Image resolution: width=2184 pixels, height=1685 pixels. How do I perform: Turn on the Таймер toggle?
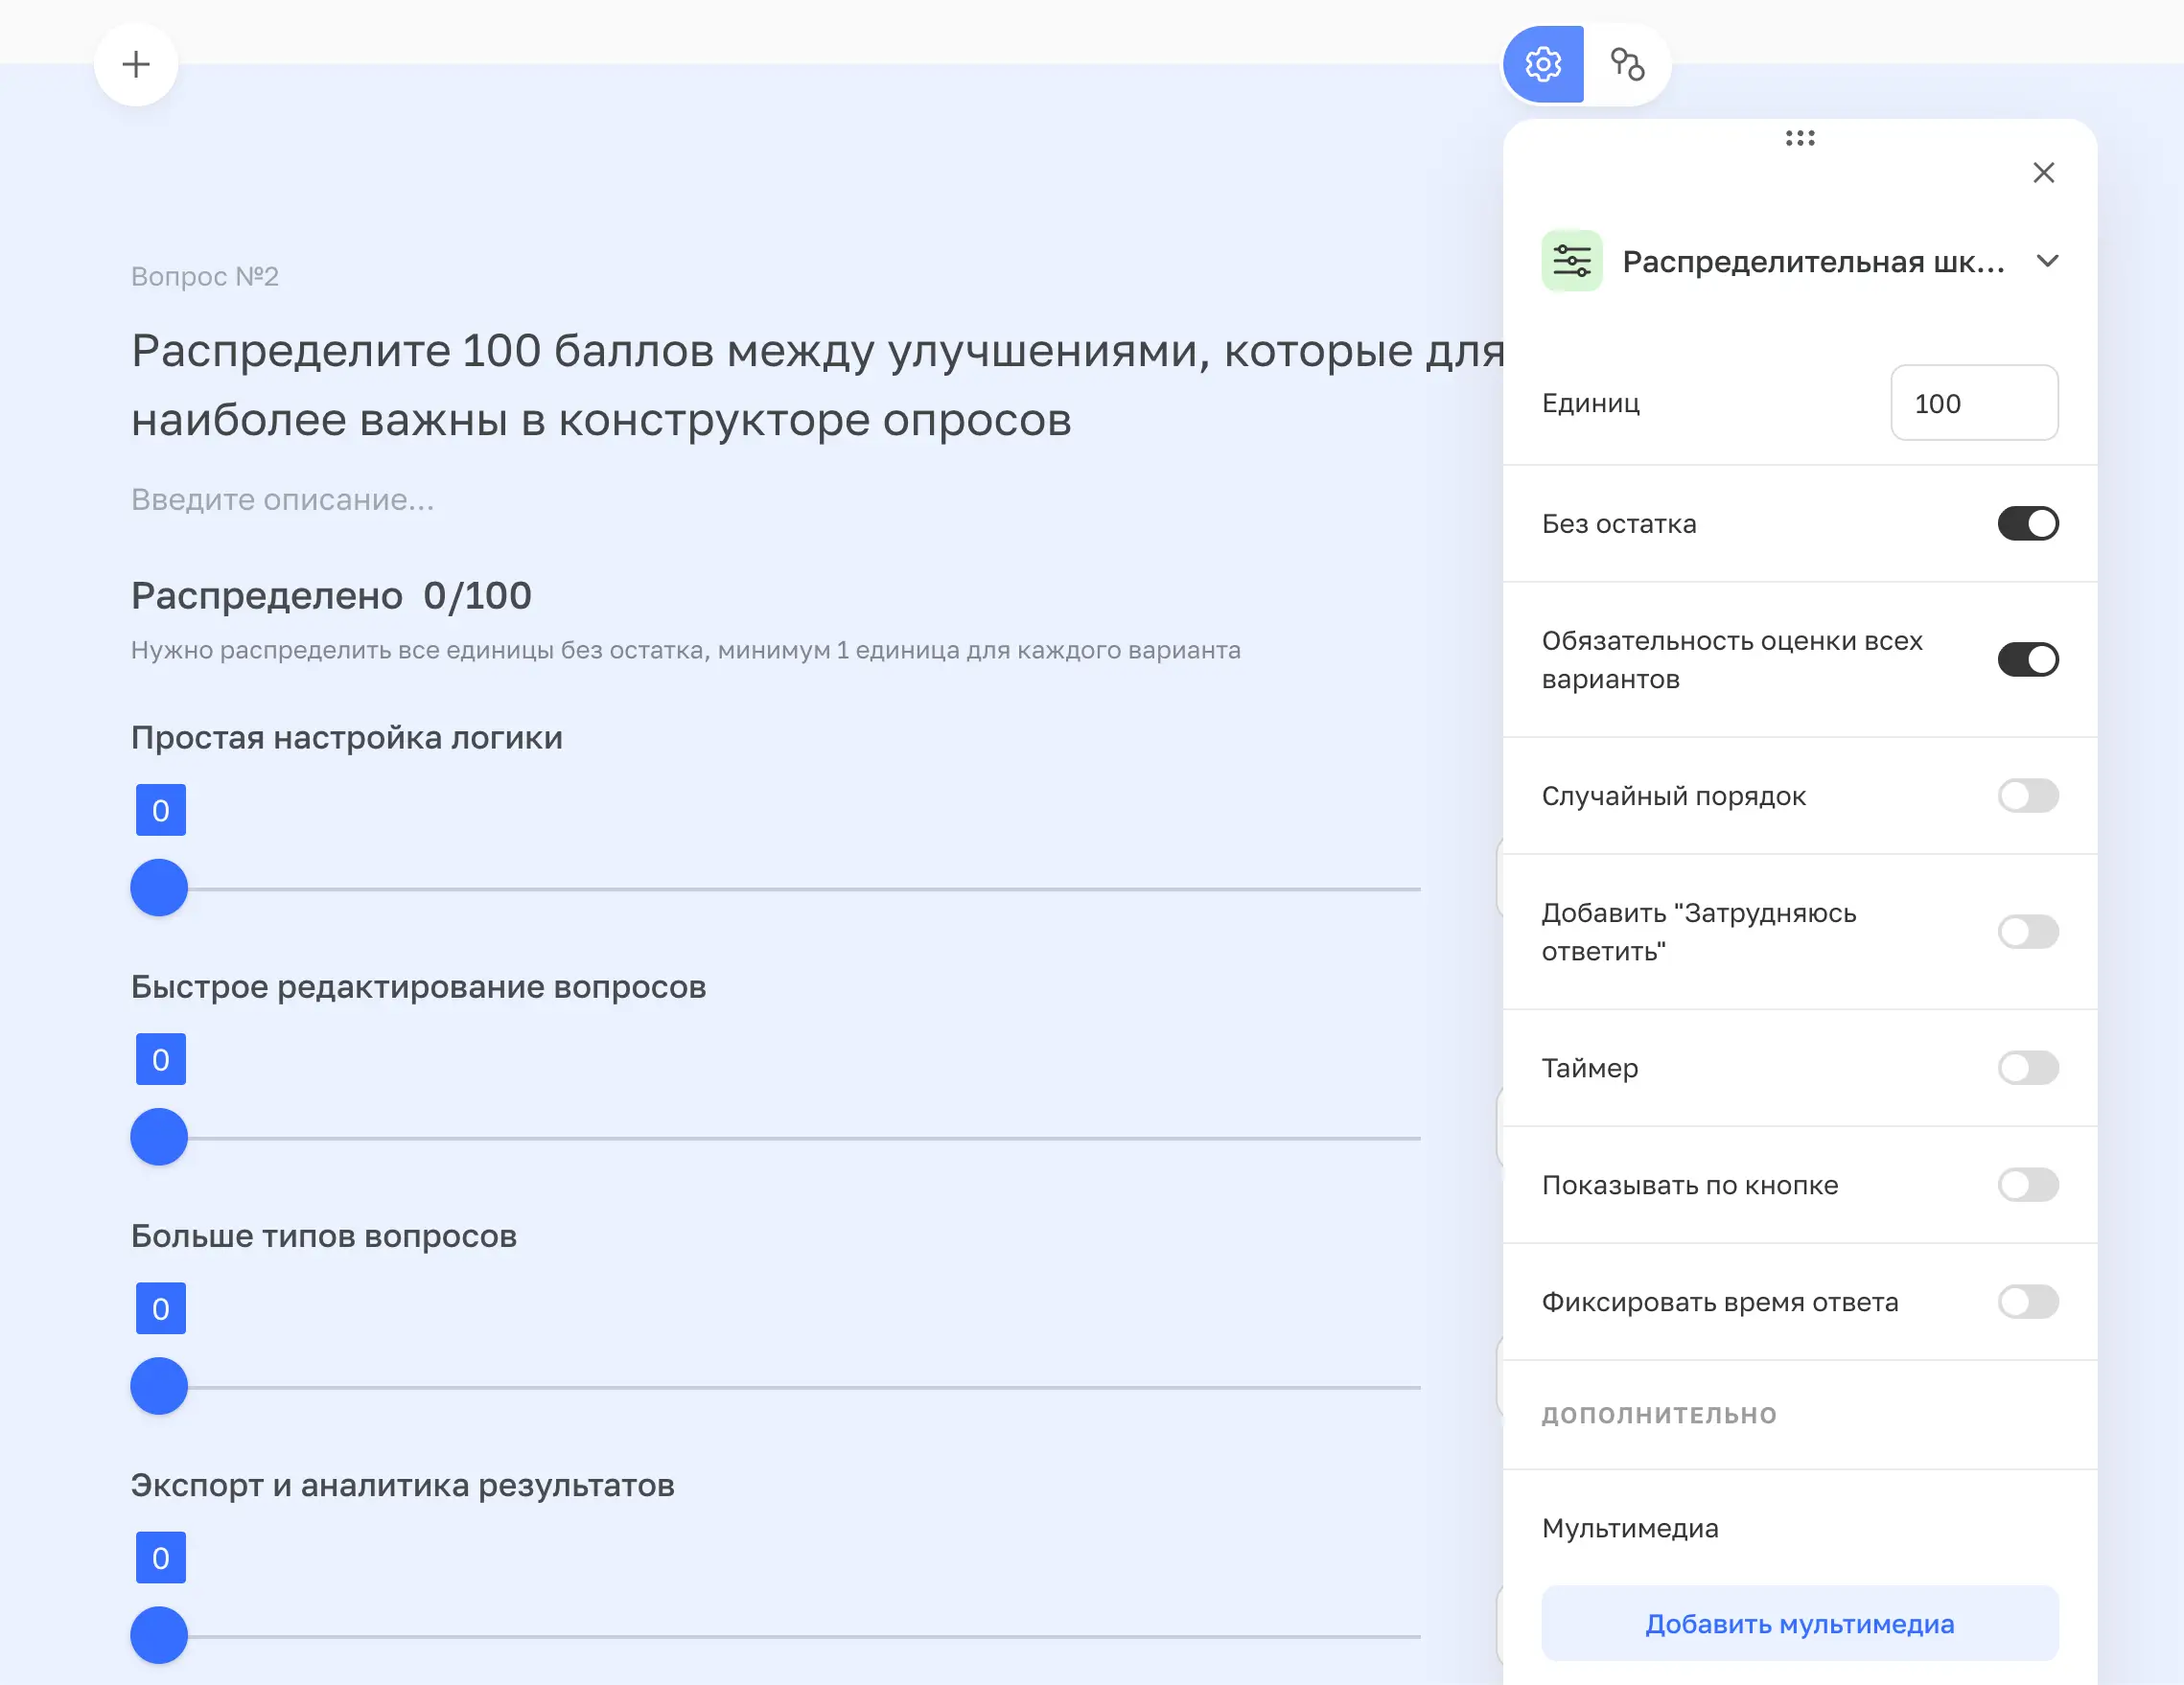pos(2028,1068)
